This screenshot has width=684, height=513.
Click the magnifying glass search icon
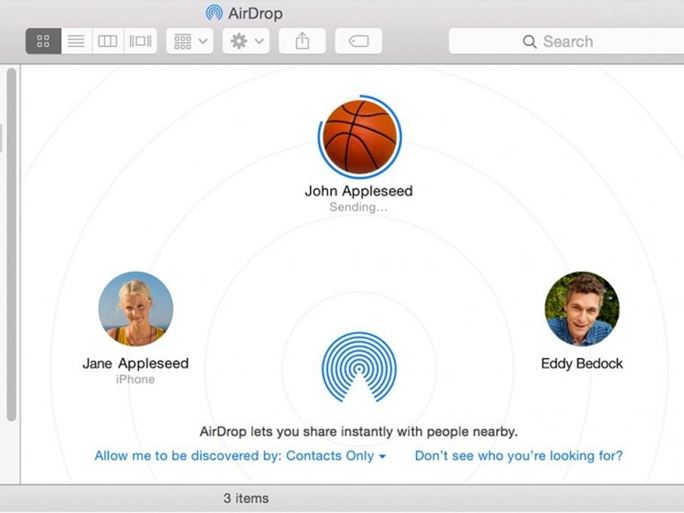coord(530,41)
